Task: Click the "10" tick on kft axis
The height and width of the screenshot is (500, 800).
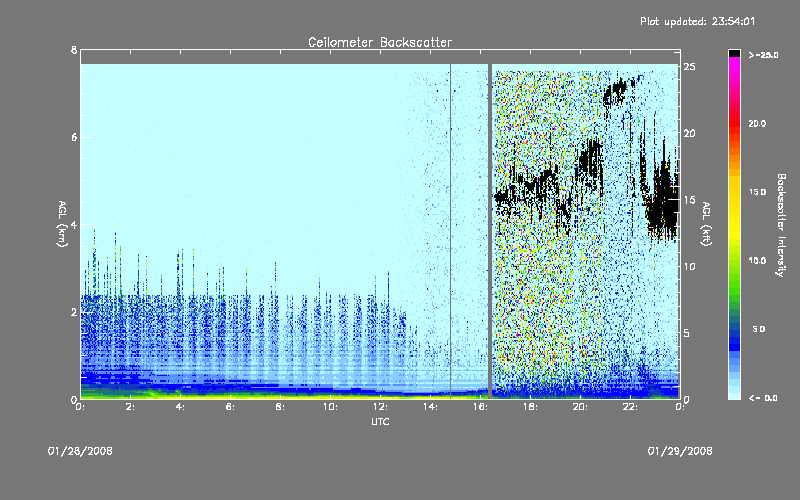Action: point(690,266)
